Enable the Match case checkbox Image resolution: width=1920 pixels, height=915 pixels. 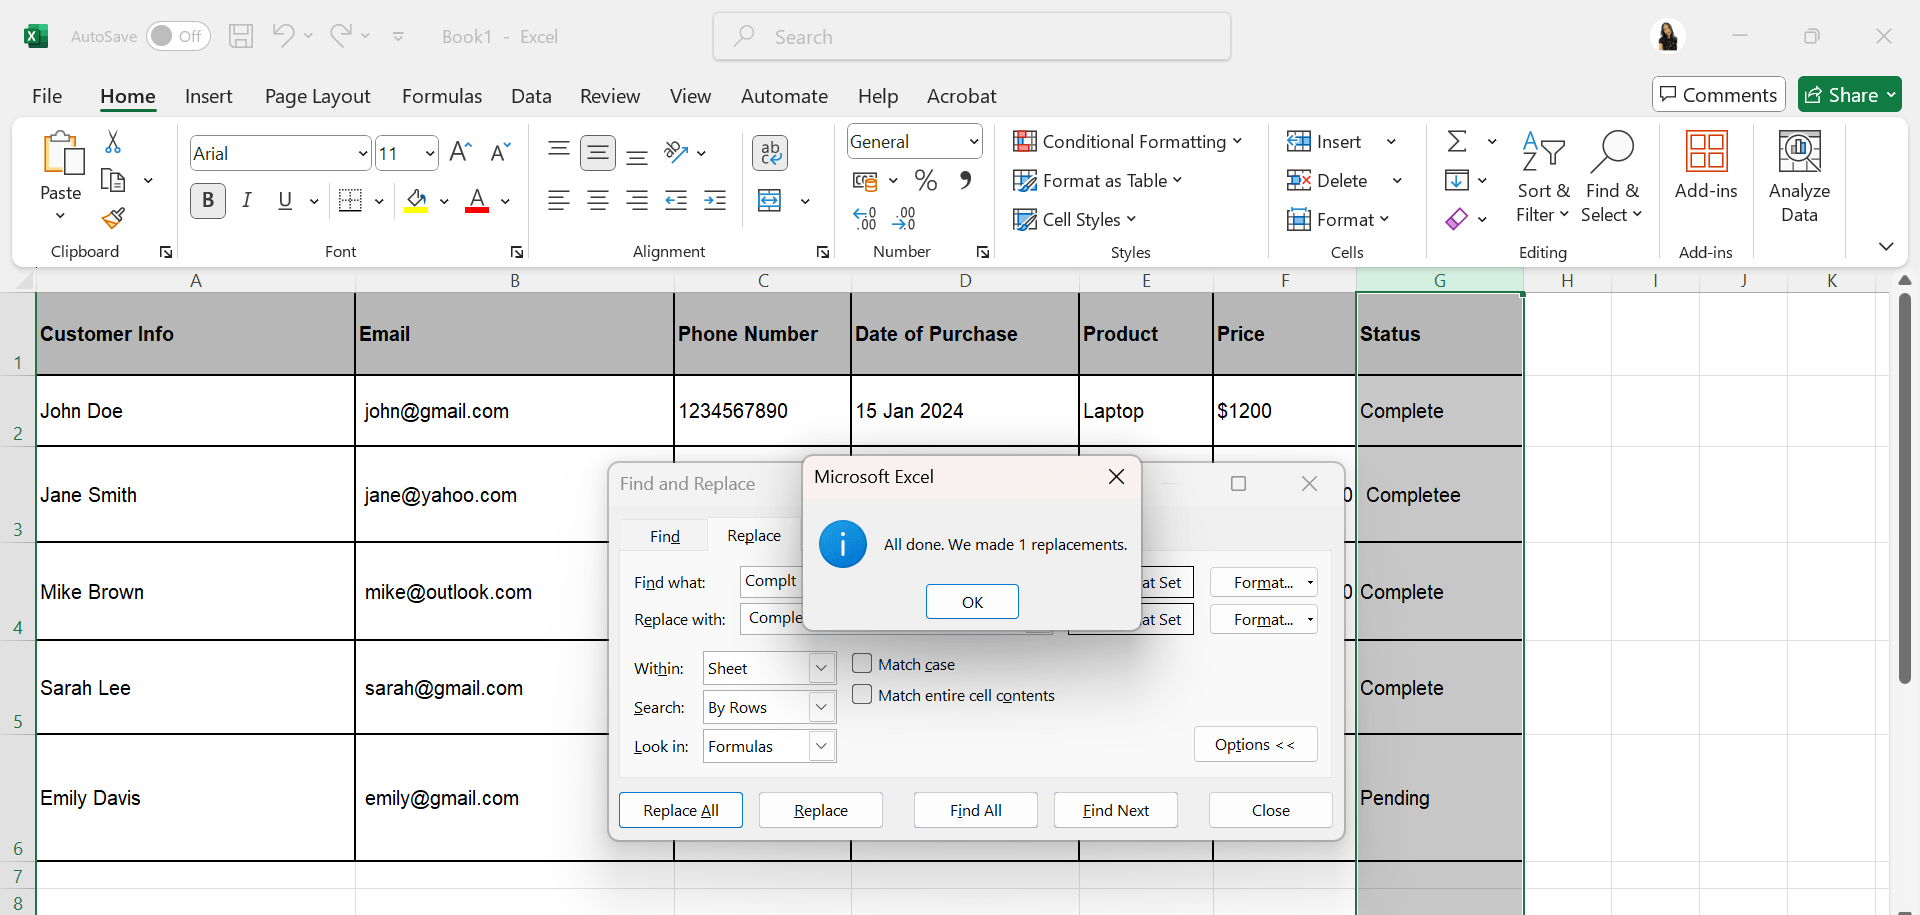pos(862,664)
